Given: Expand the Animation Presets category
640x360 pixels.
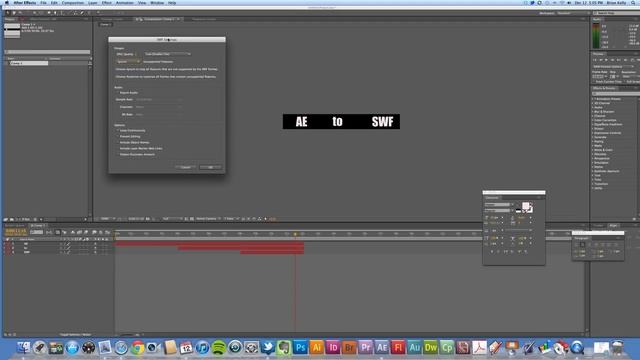Looking at the screenshot, I should (593, 99).
